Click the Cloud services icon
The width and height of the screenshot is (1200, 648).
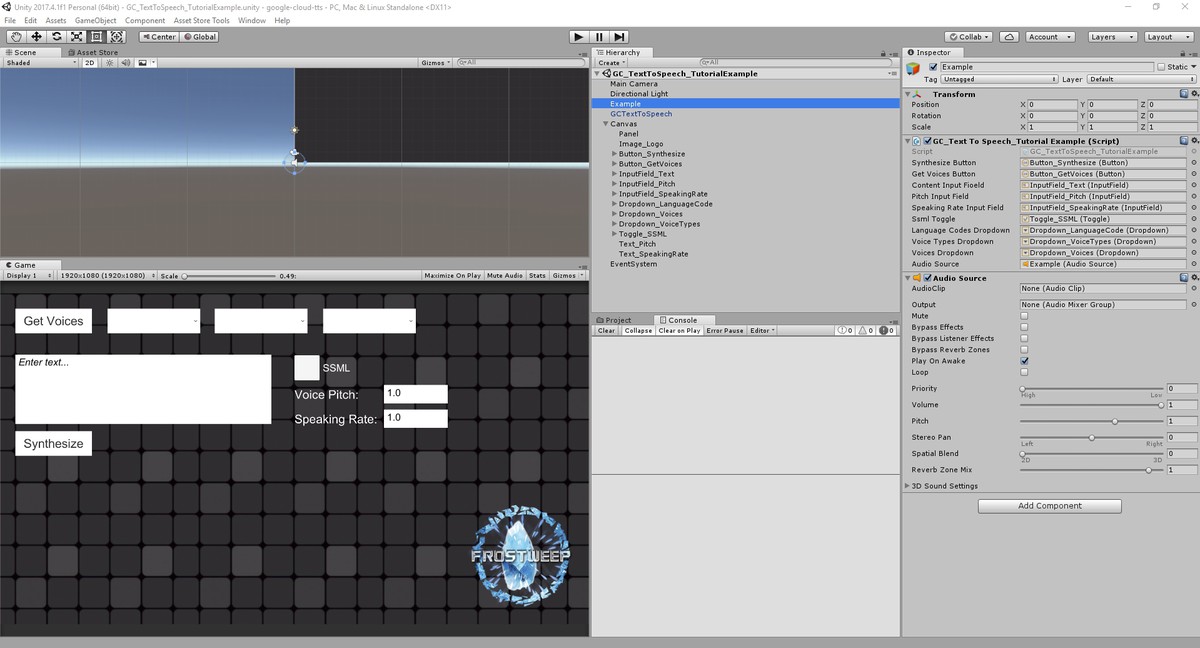[1009, 36]
